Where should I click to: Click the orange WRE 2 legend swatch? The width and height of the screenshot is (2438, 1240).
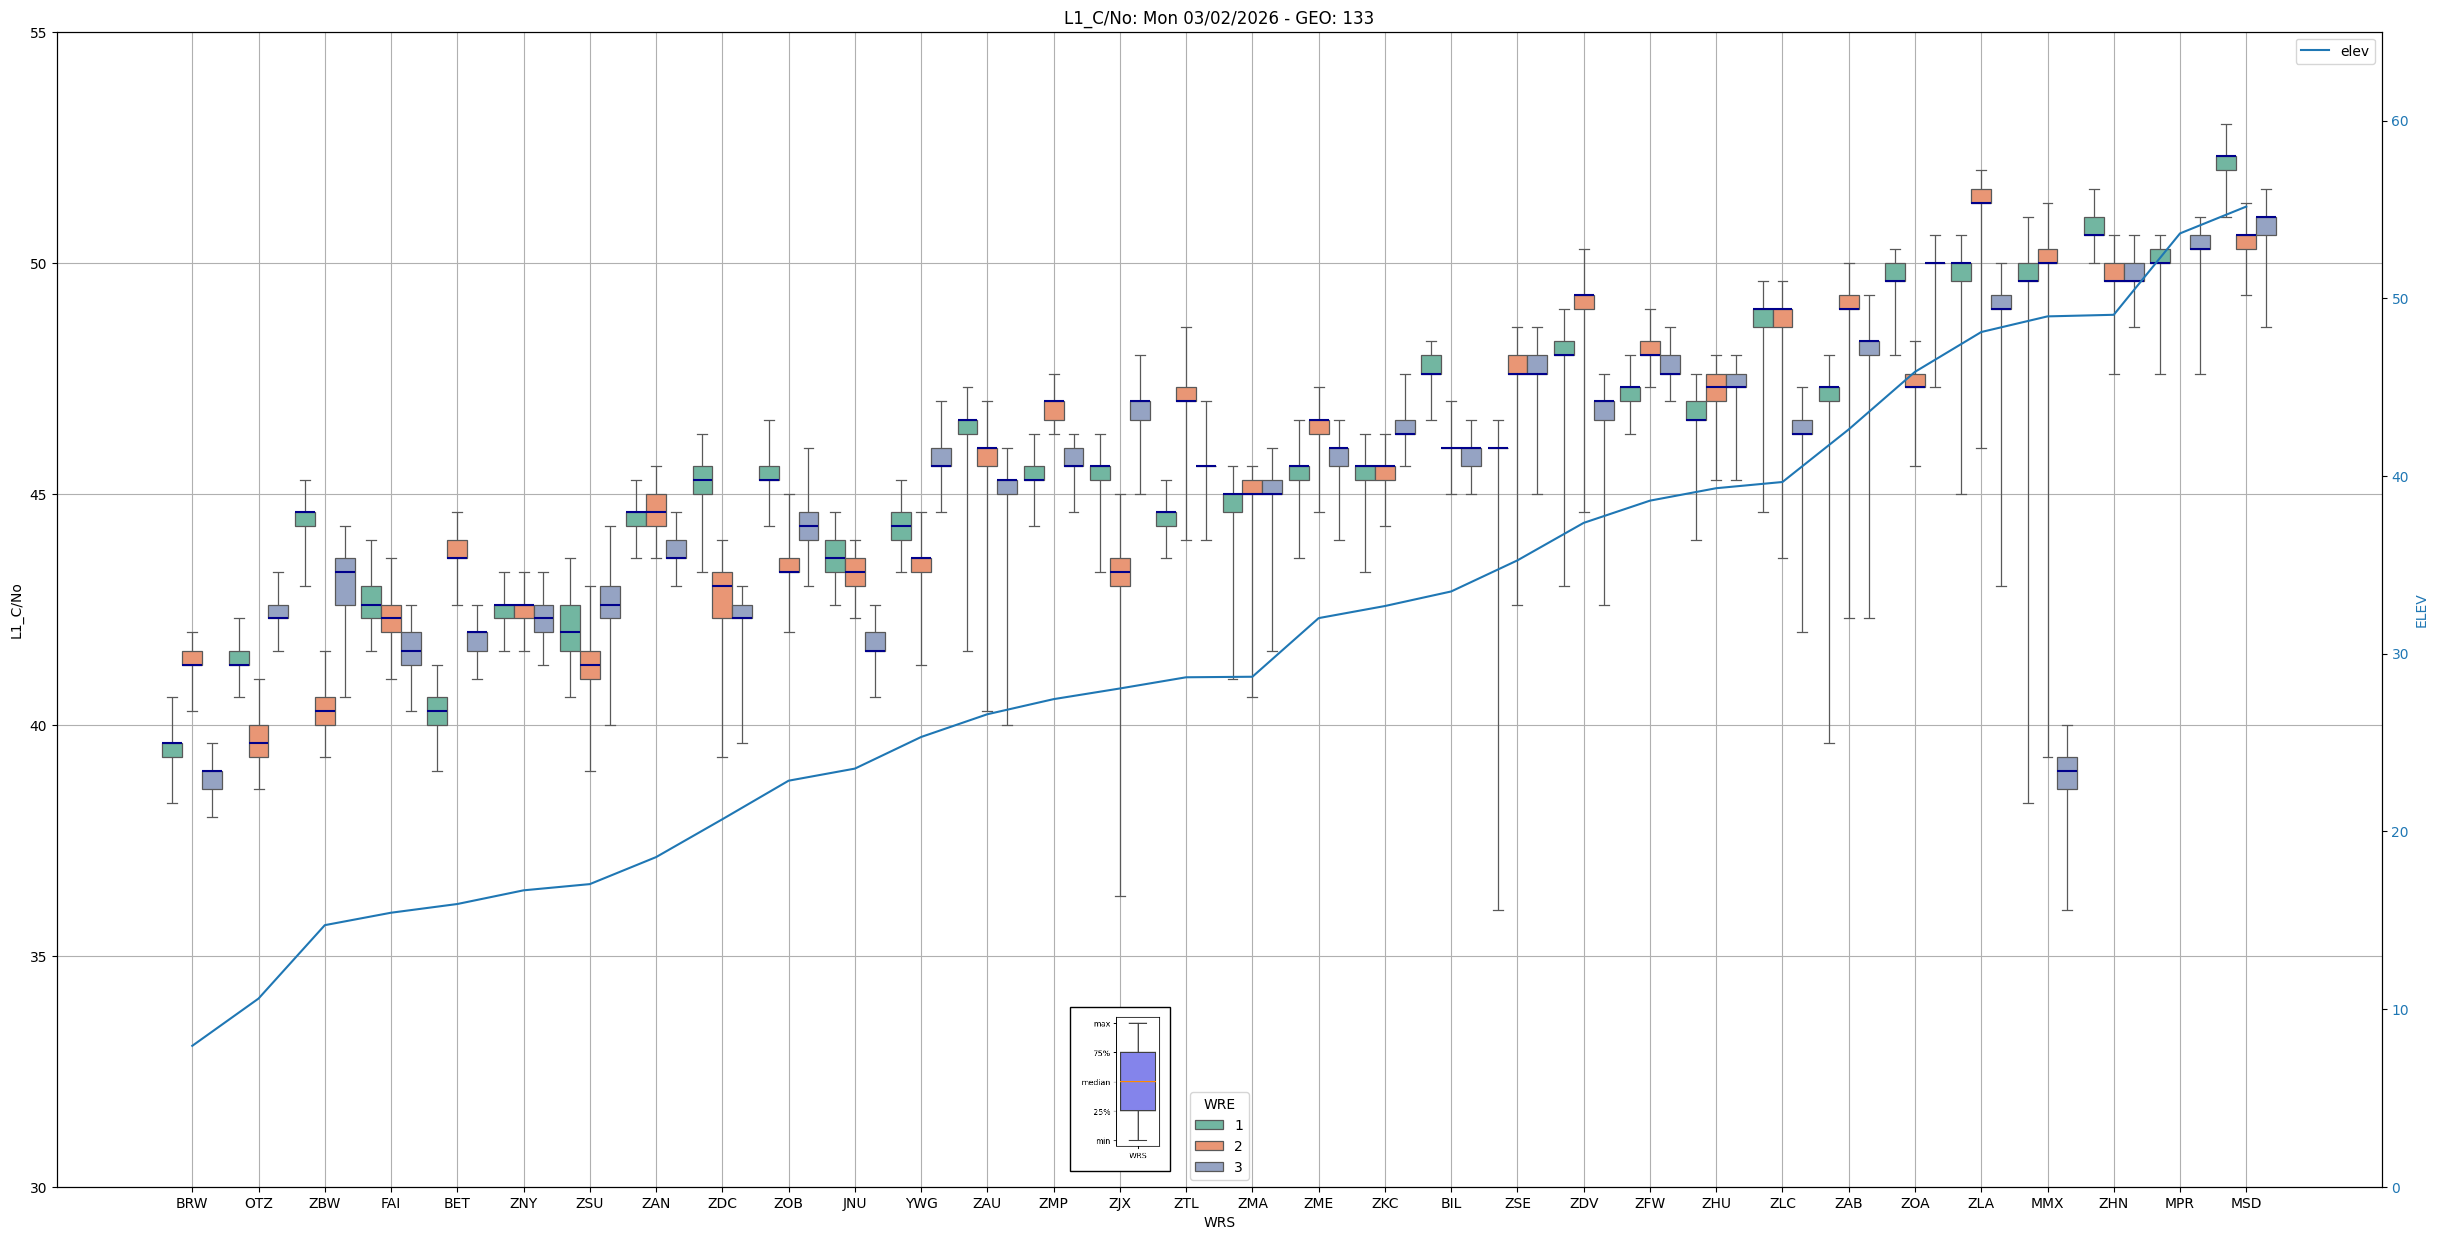click(1209, 1146)
